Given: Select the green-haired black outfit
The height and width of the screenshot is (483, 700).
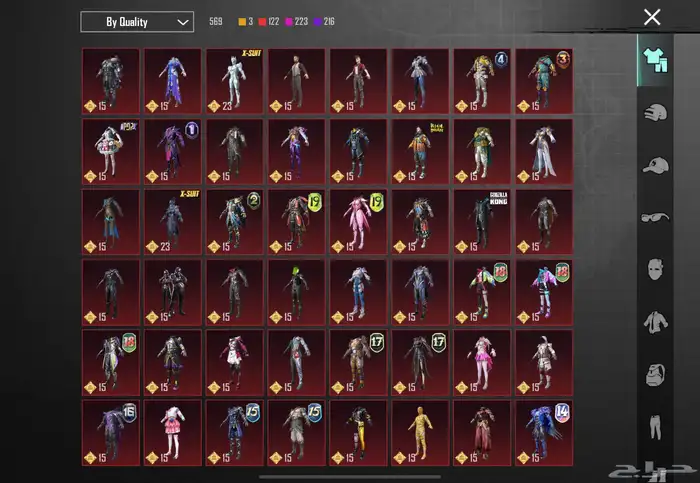Looking at the screenshot, I should [296, 292].
